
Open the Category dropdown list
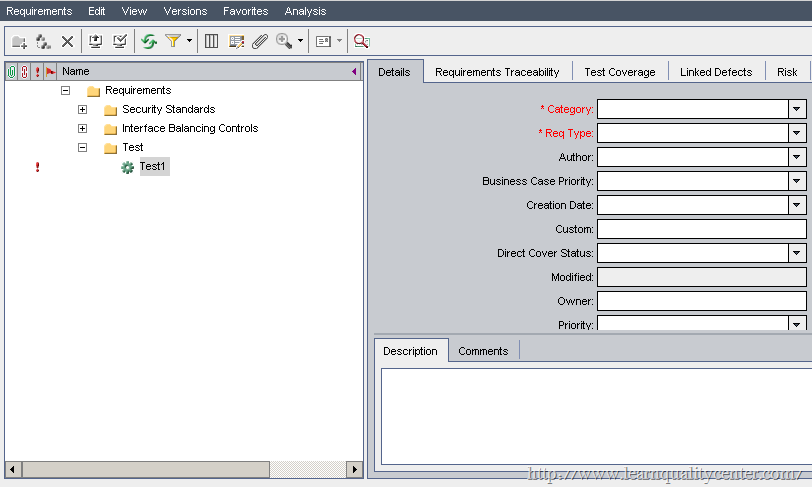pos(796,109)
